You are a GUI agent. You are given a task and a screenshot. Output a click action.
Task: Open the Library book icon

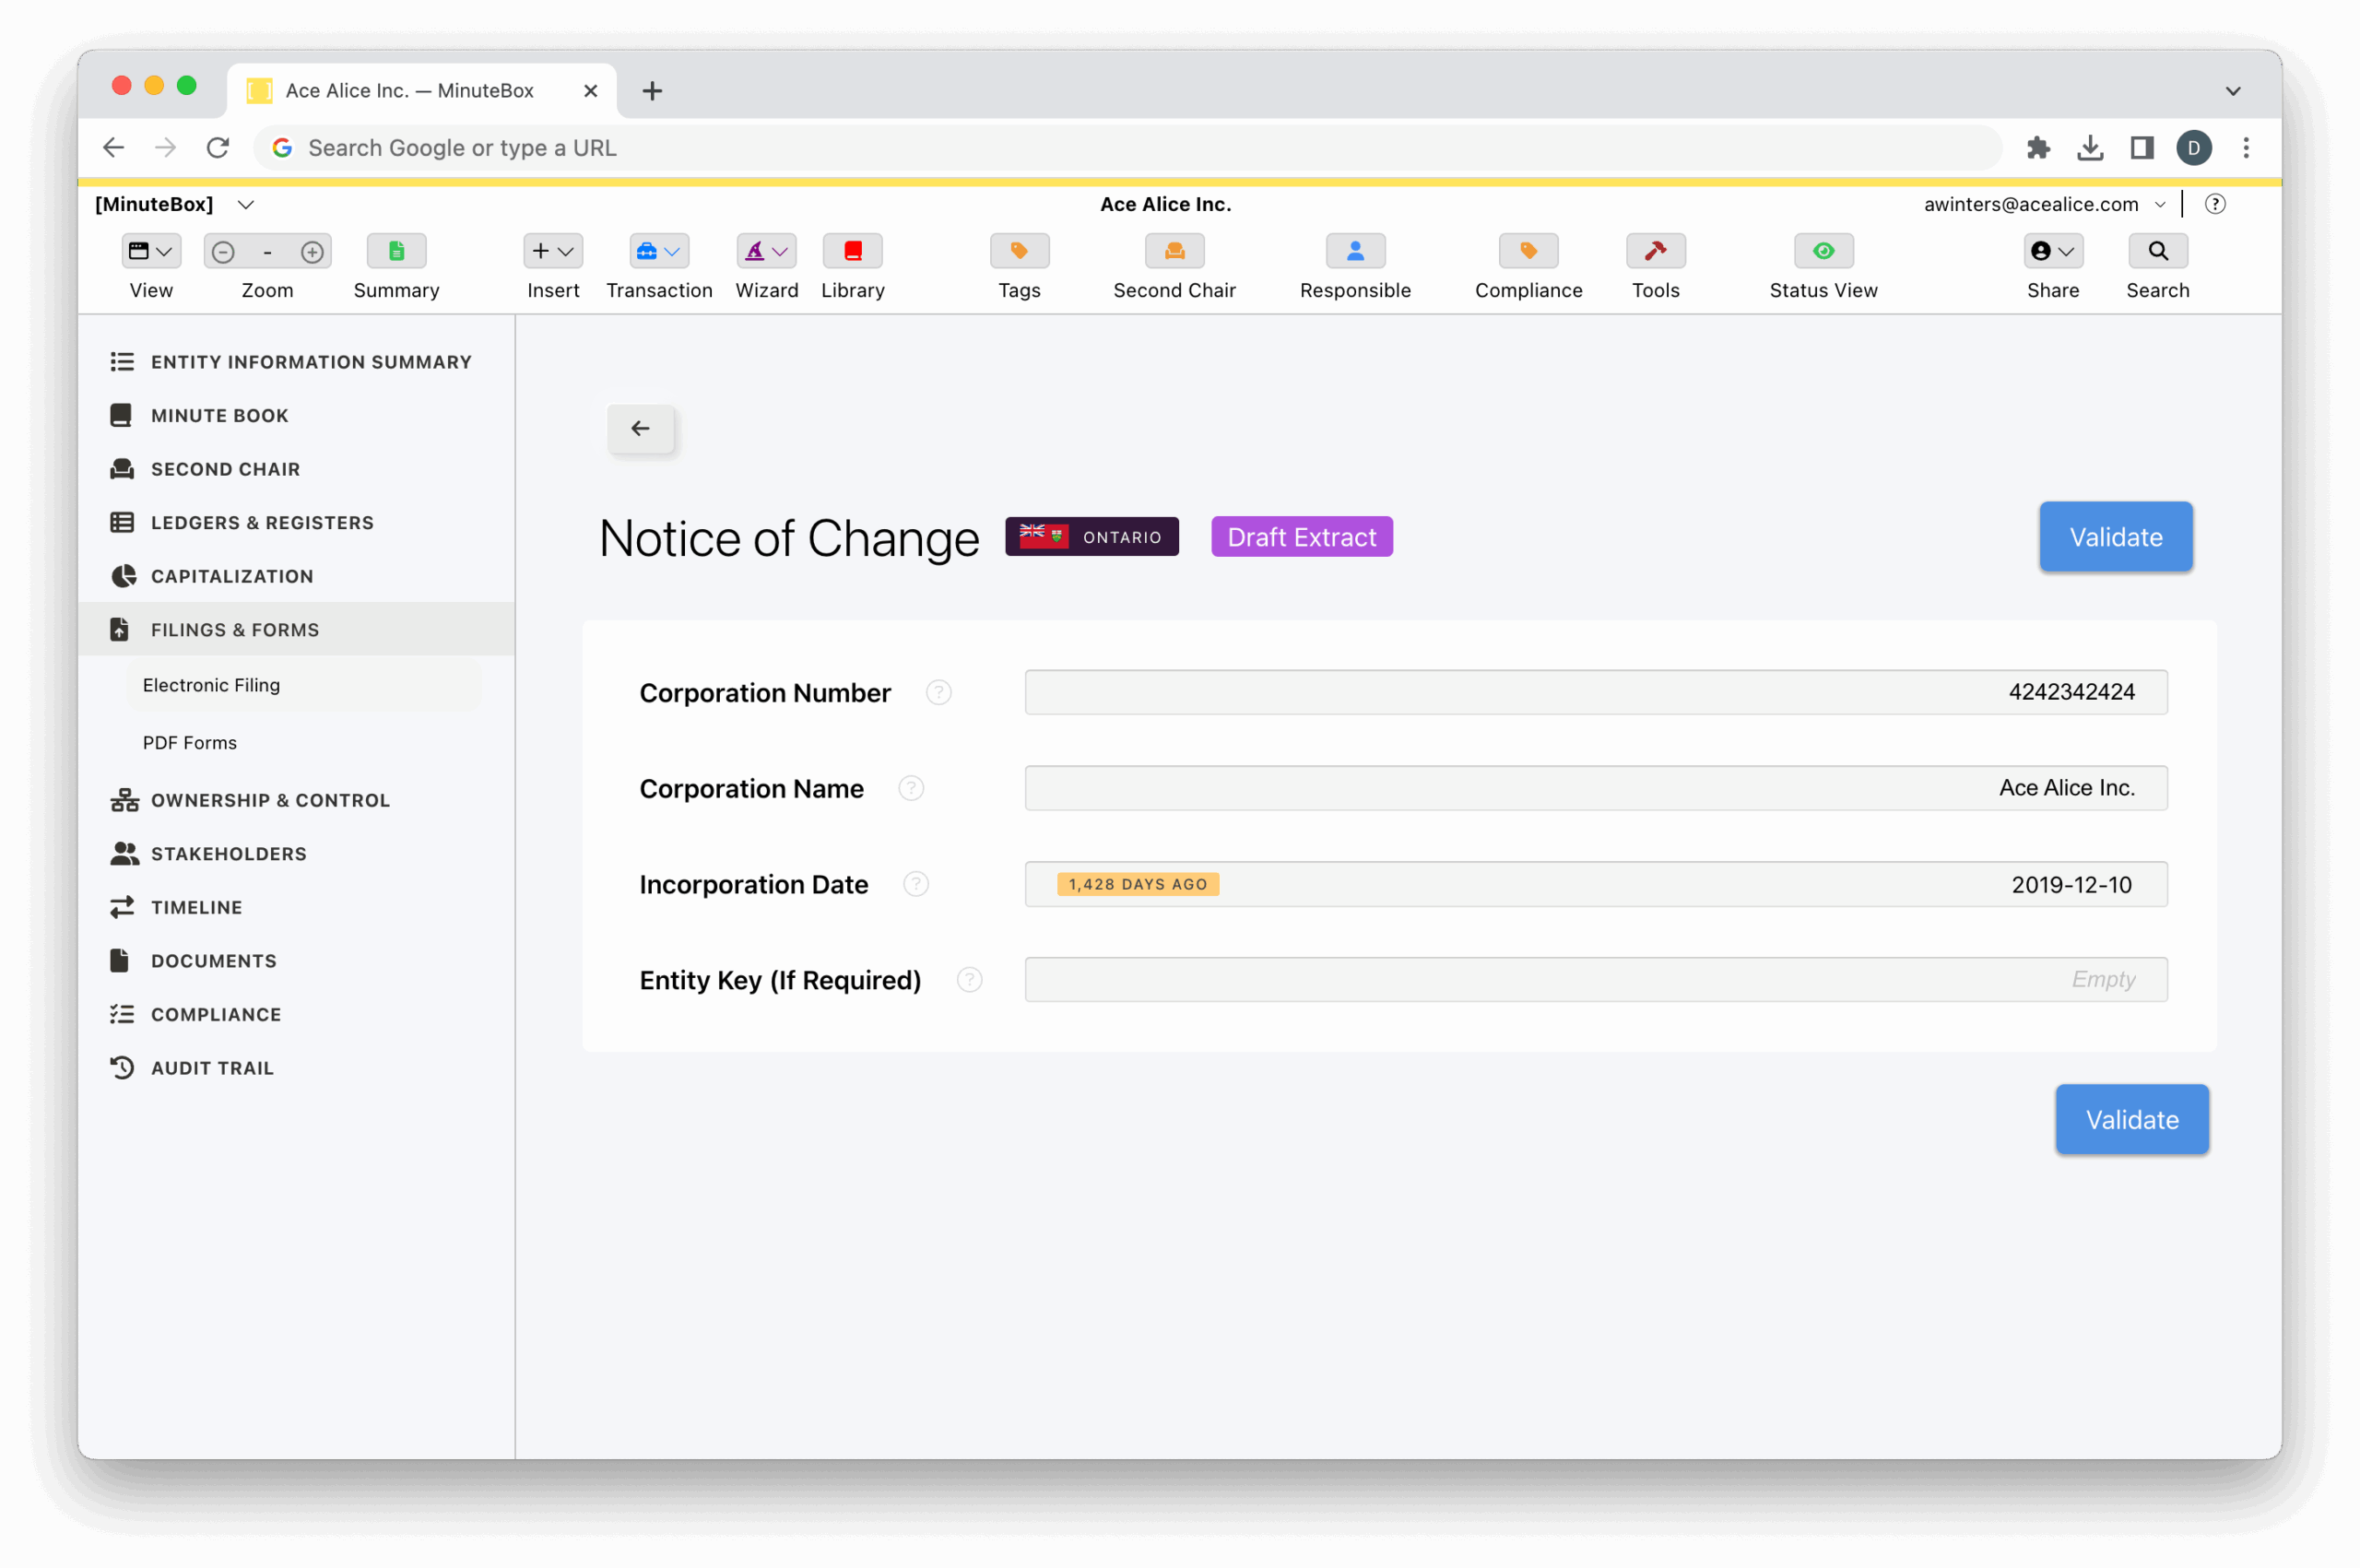tap(852, 251)
